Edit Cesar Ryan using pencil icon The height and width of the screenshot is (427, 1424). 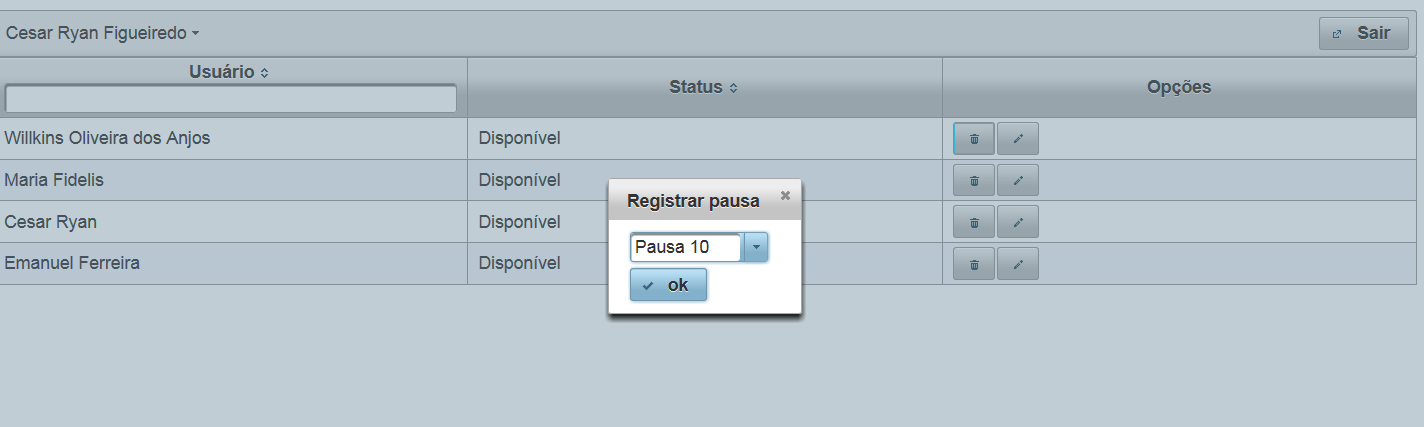[x=1018, y=222]
